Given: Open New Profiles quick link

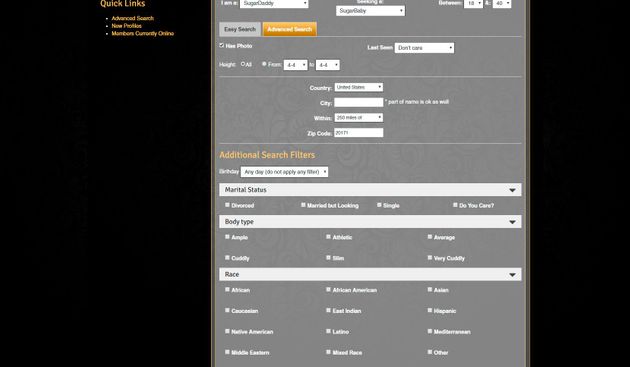Looking at the screenshot, I should click(126, 26).
